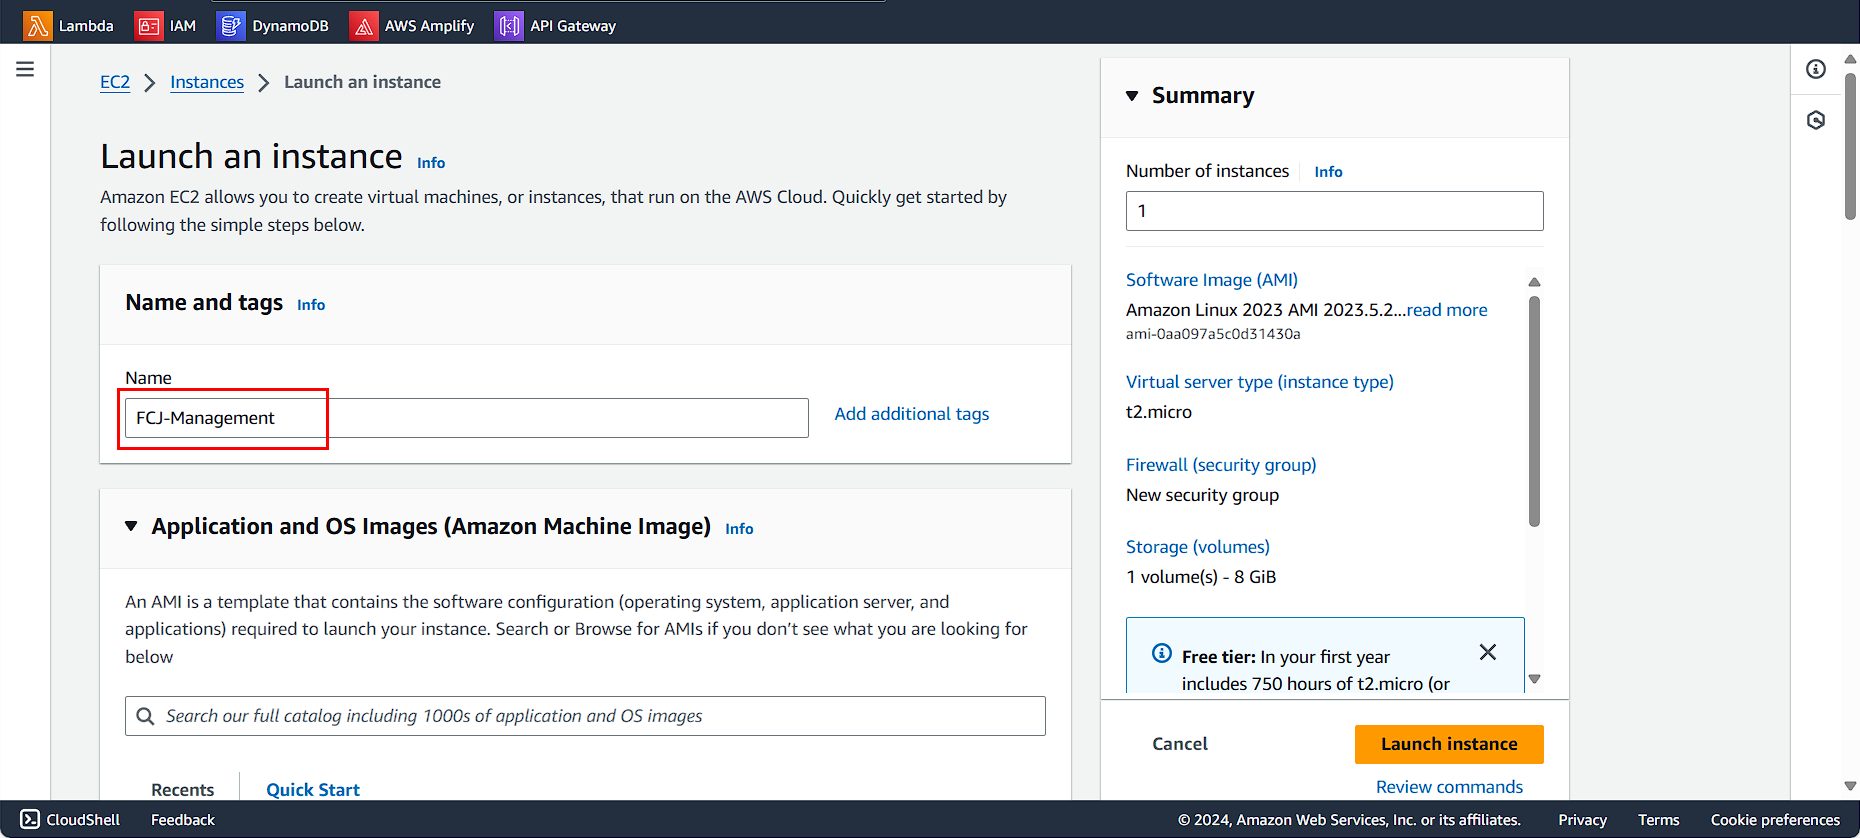This screenshot has height=838, width=1860.
Task: Expand AMI description with read more
Action: tap(1446, 310)
